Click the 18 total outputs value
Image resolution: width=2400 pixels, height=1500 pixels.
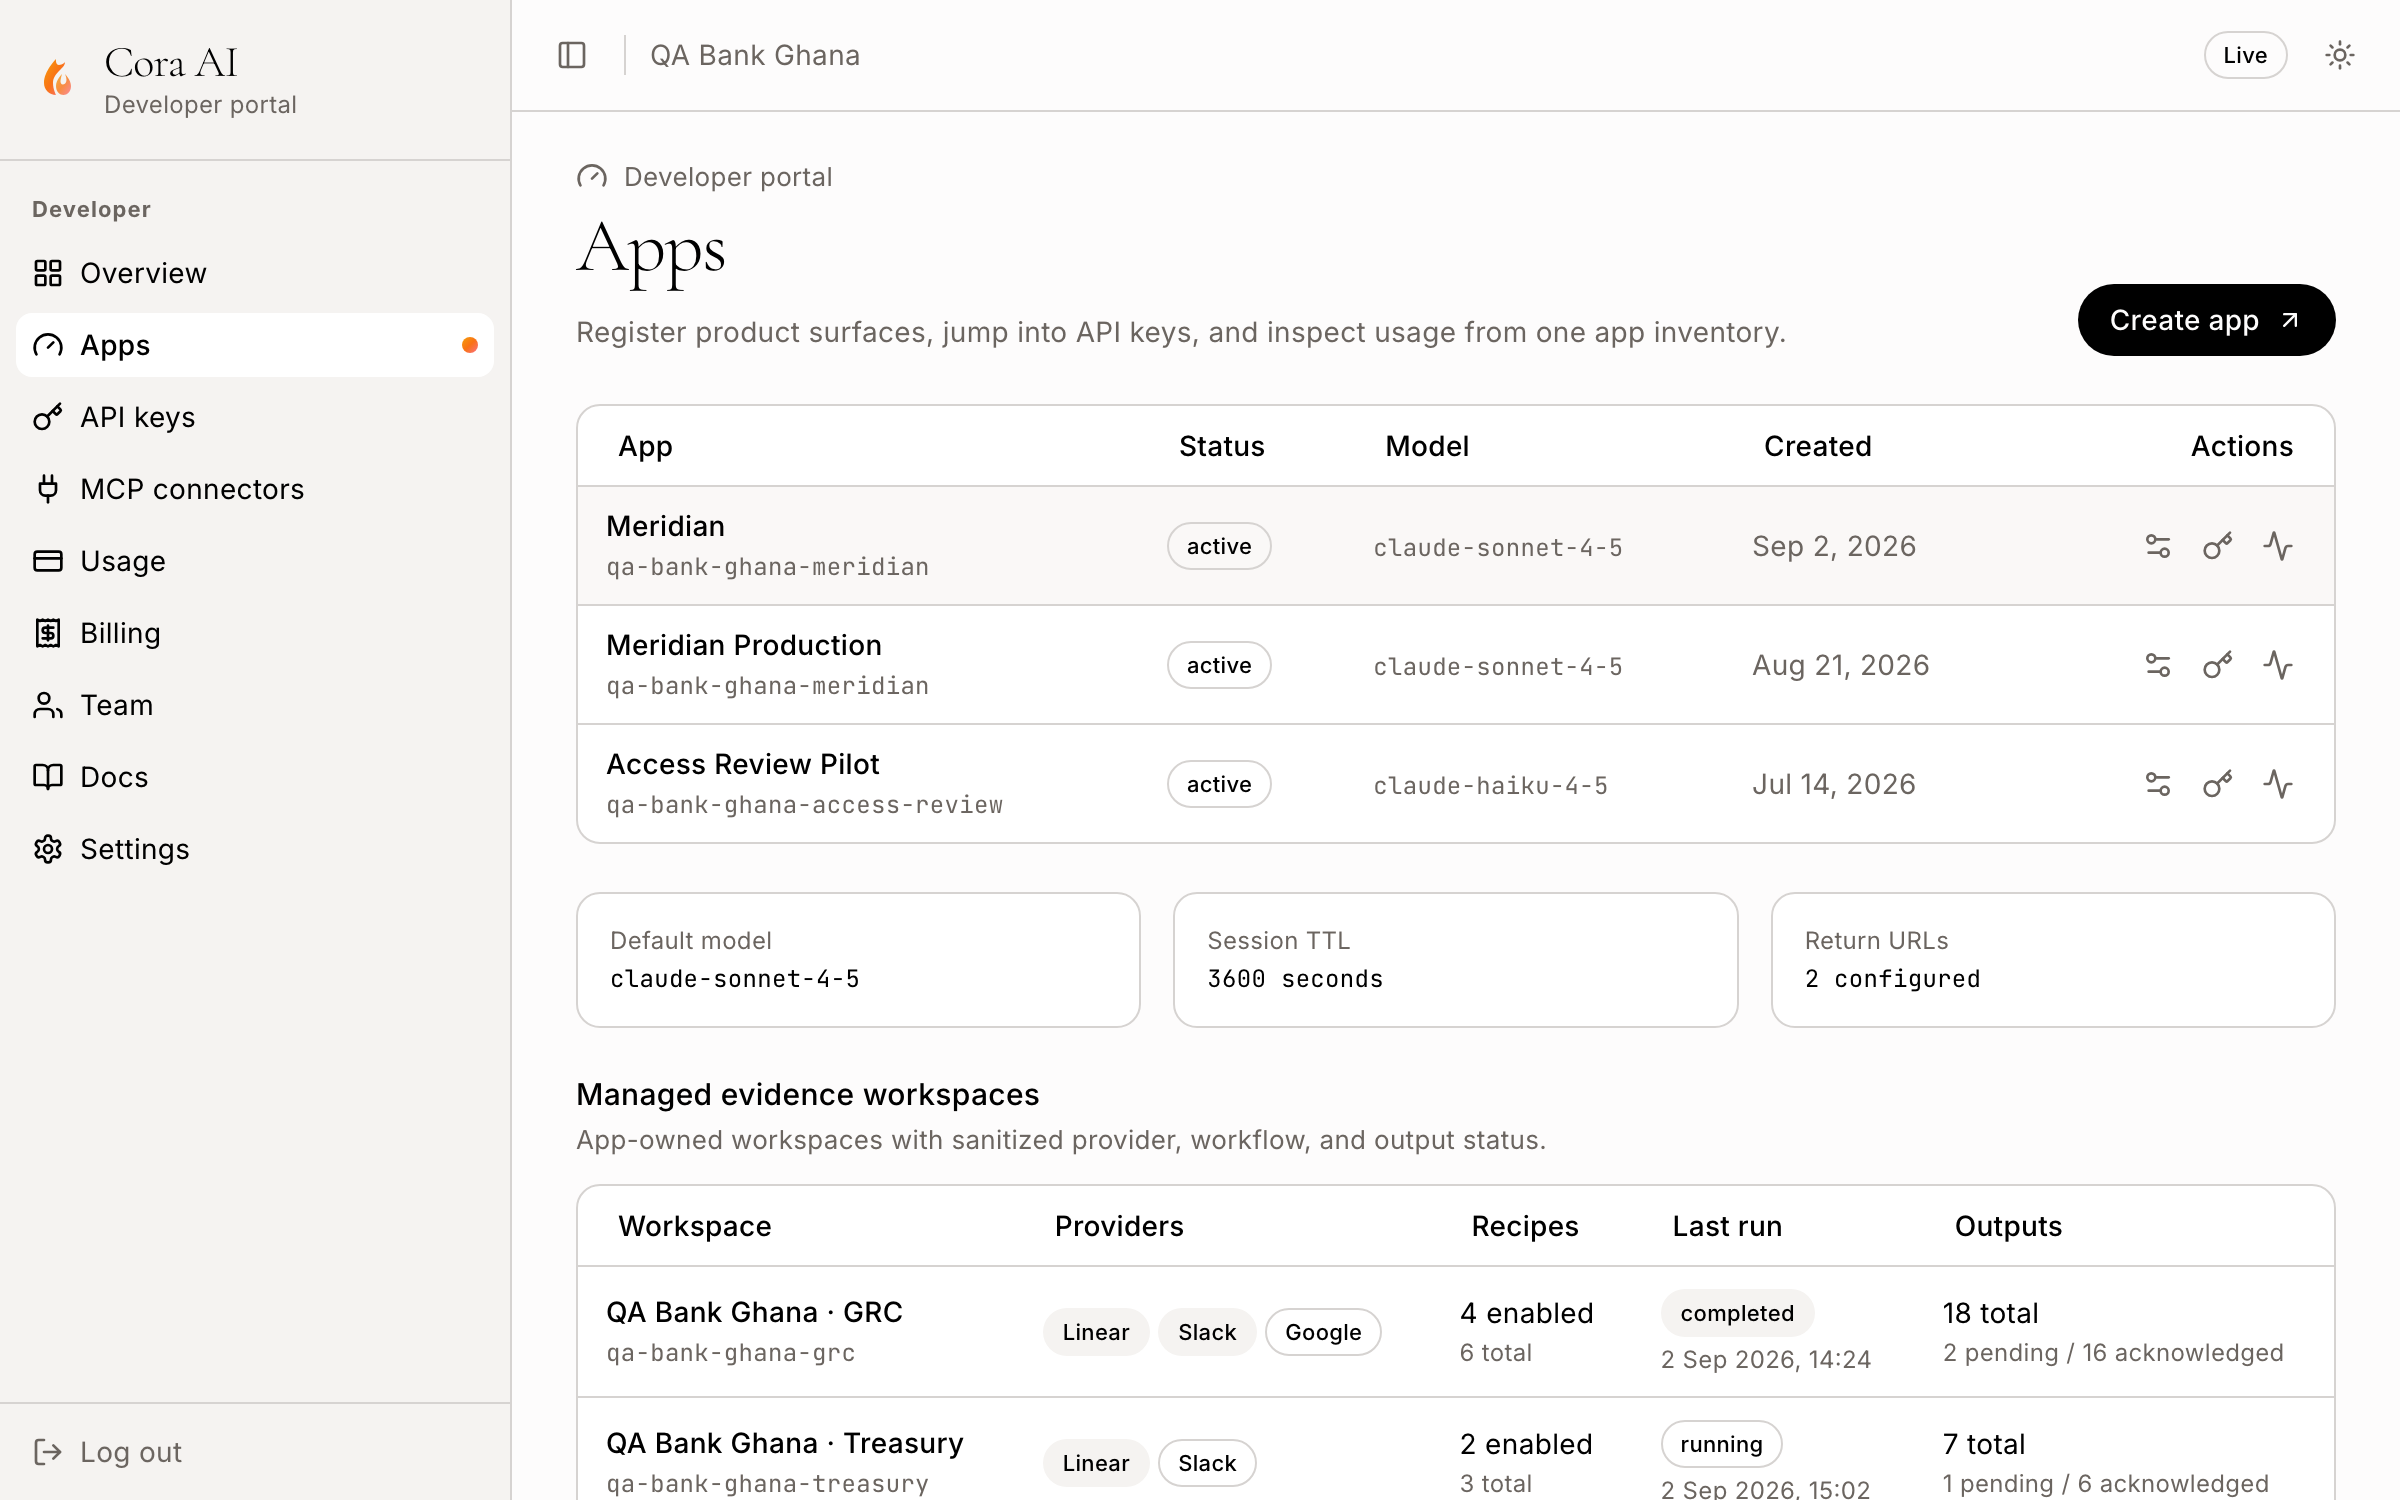click(1990, 1313)
